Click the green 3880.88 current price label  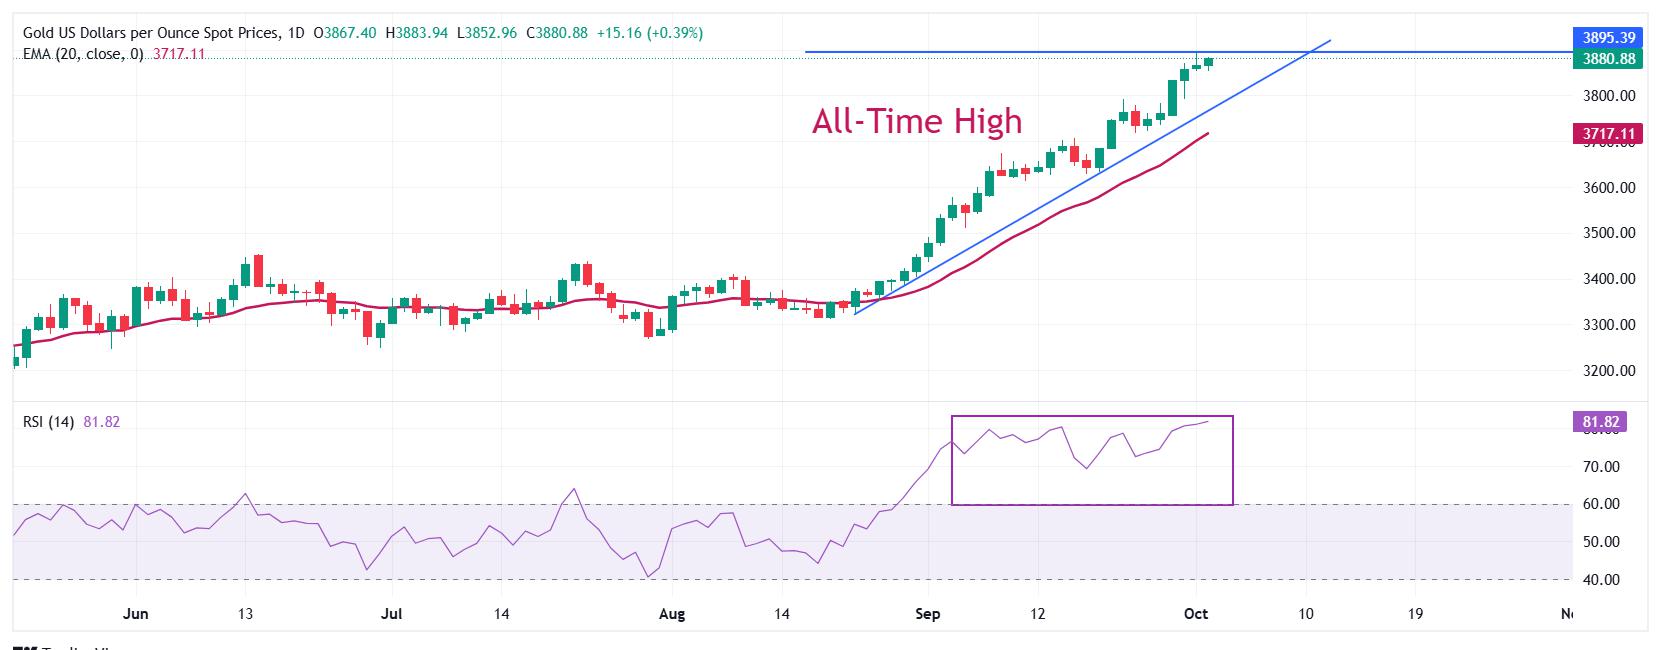[x=1609, y=59]
